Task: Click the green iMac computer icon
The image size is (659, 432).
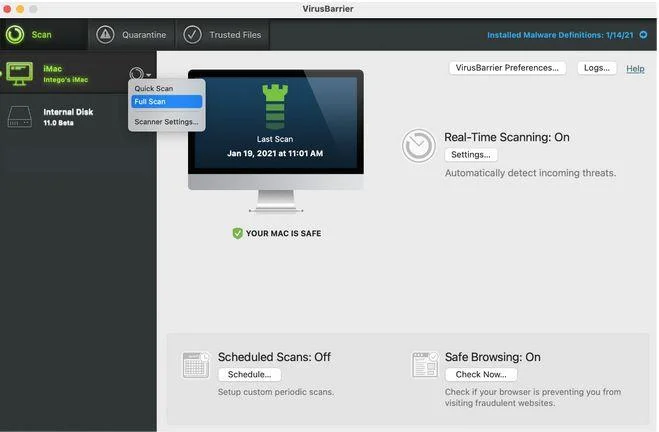Action: pos(20,73)
